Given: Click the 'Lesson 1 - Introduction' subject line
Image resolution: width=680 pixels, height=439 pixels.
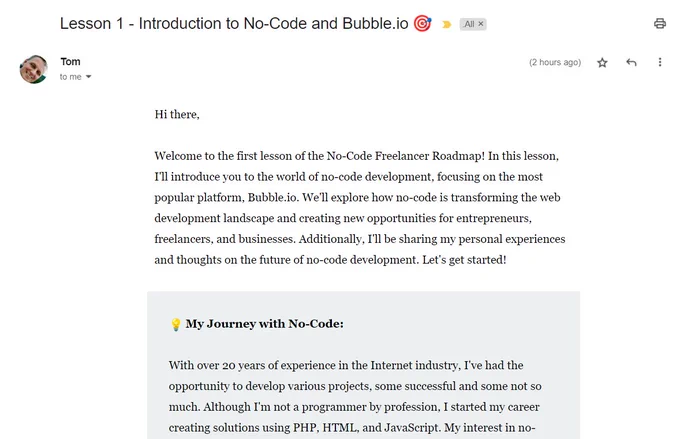Looking at the screenshot, I should click(234, 23).
